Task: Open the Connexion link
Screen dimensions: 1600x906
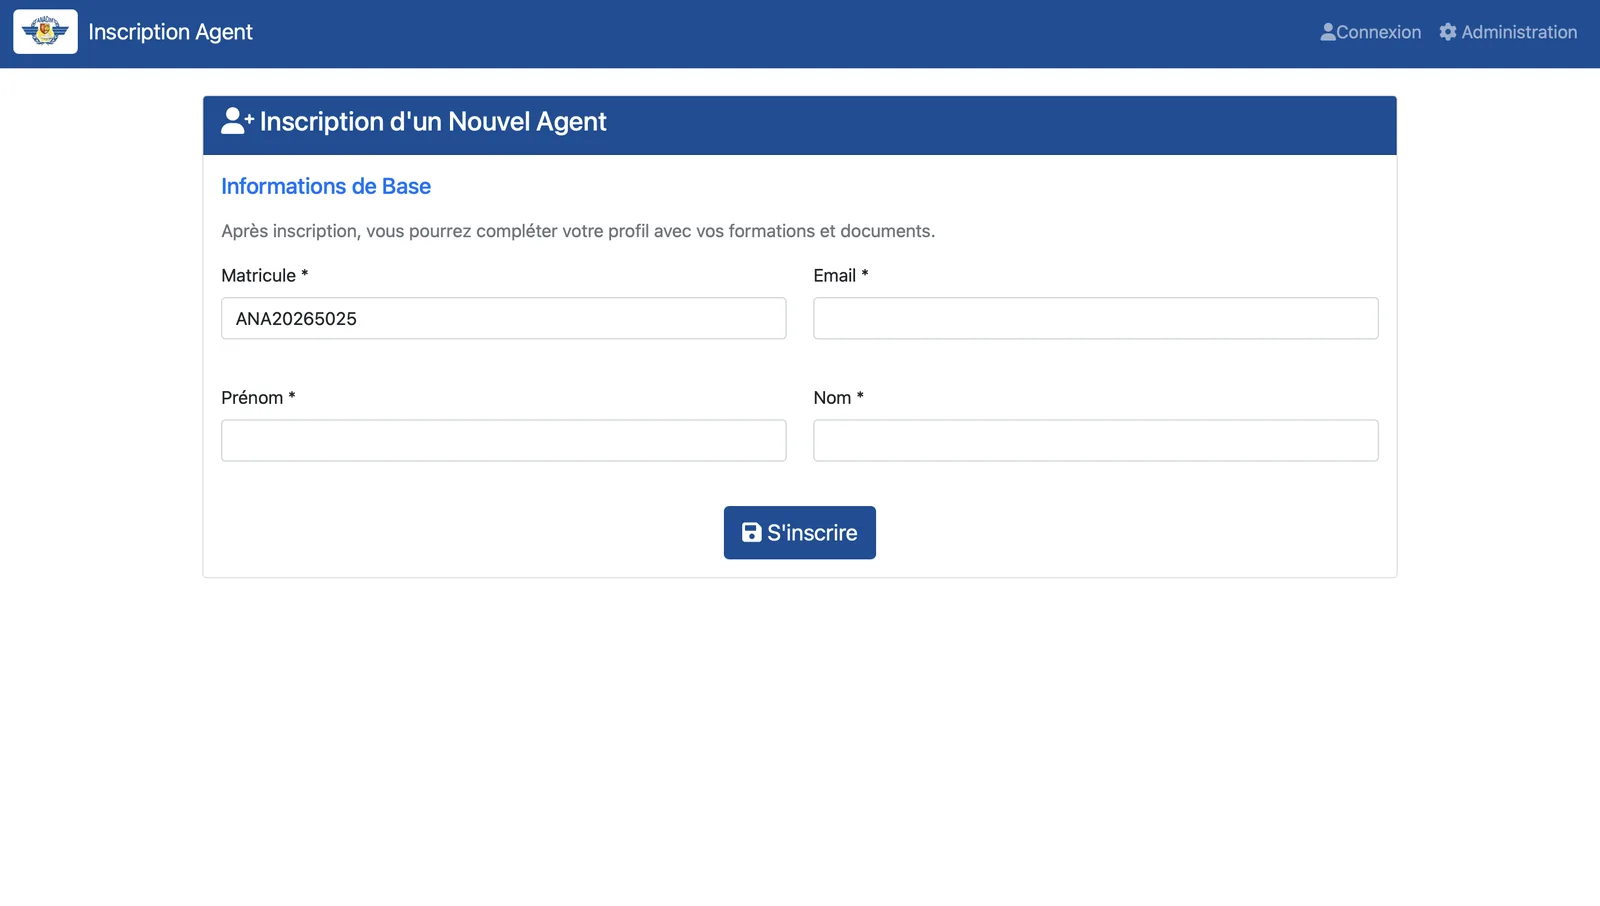Action: [1370, 32]
